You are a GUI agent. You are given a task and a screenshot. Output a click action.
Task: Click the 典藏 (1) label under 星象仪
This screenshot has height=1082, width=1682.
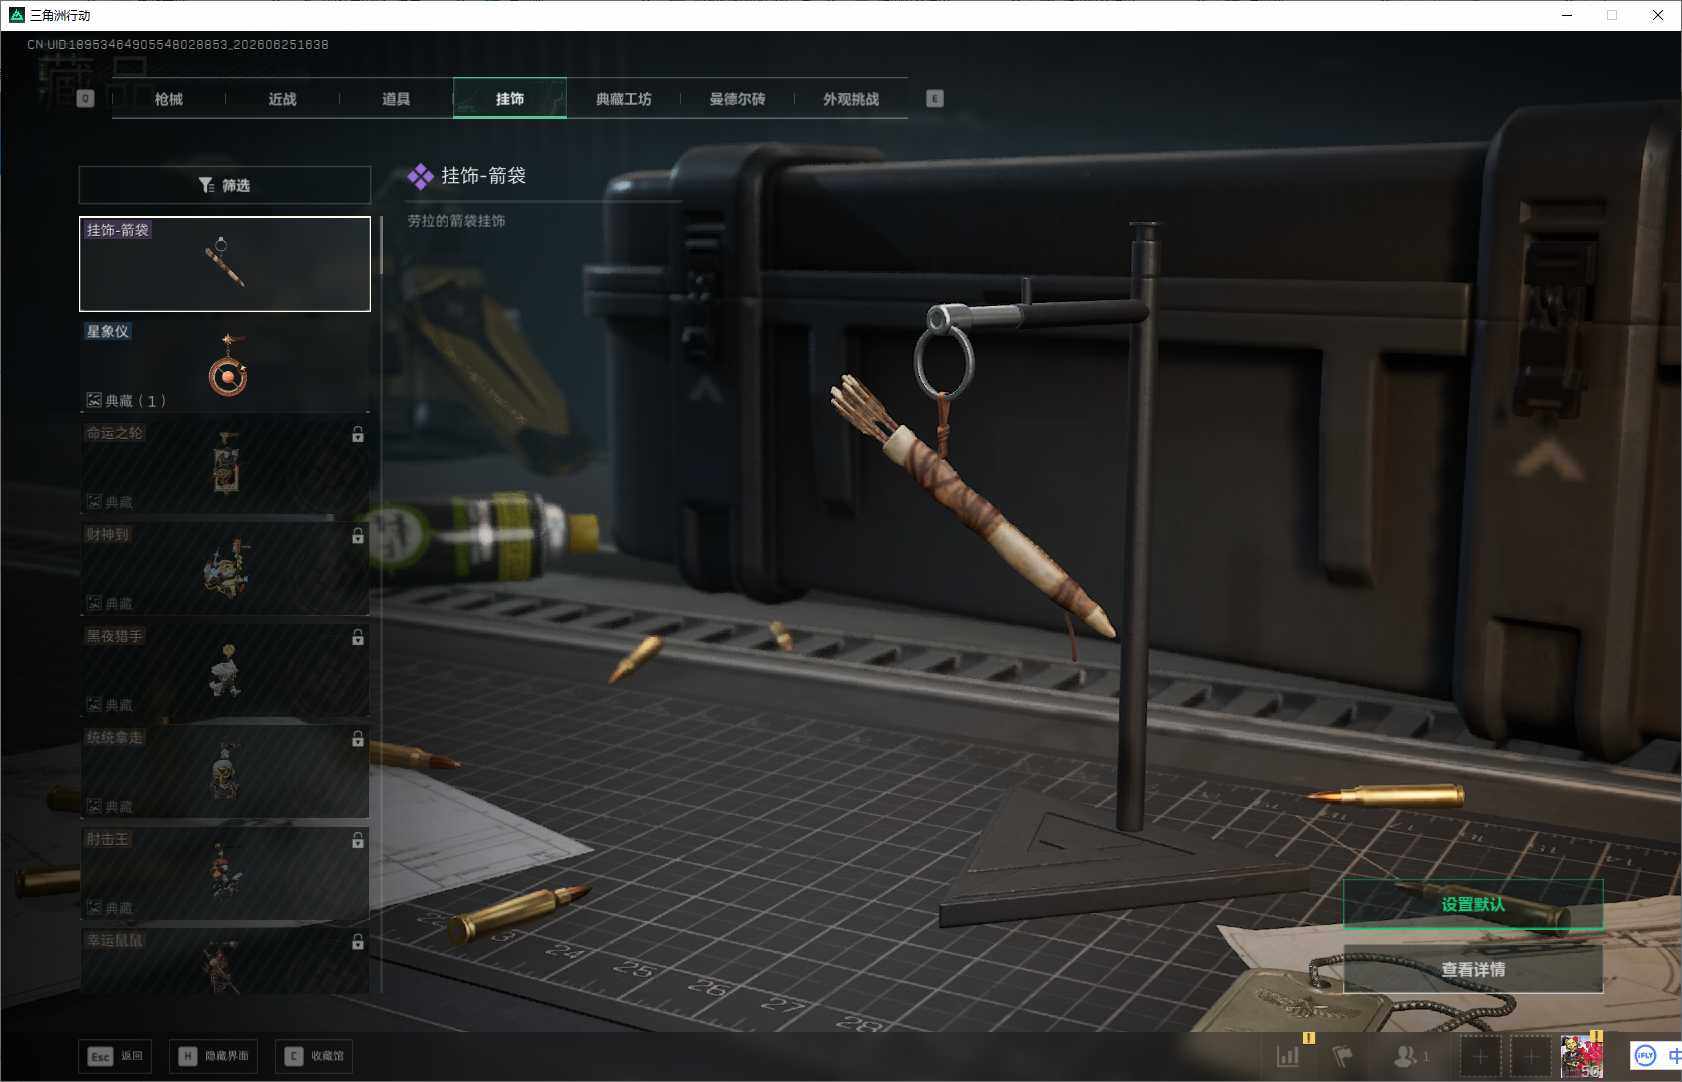pos(135,401)
